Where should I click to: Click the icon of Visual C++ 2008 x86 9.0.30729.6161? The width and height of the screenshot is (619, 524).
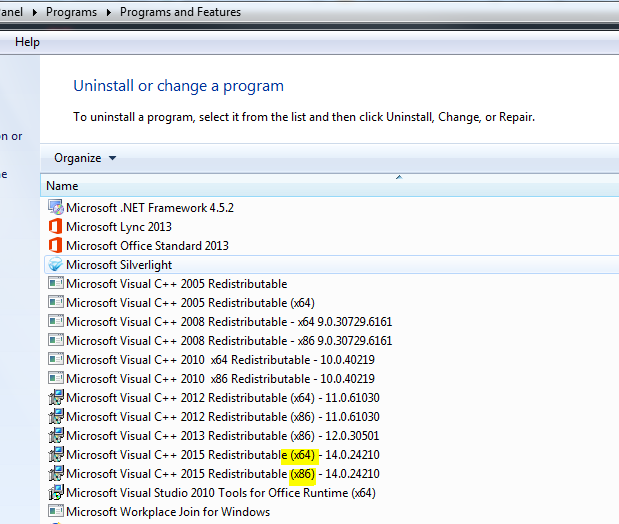tap(56, 340)
